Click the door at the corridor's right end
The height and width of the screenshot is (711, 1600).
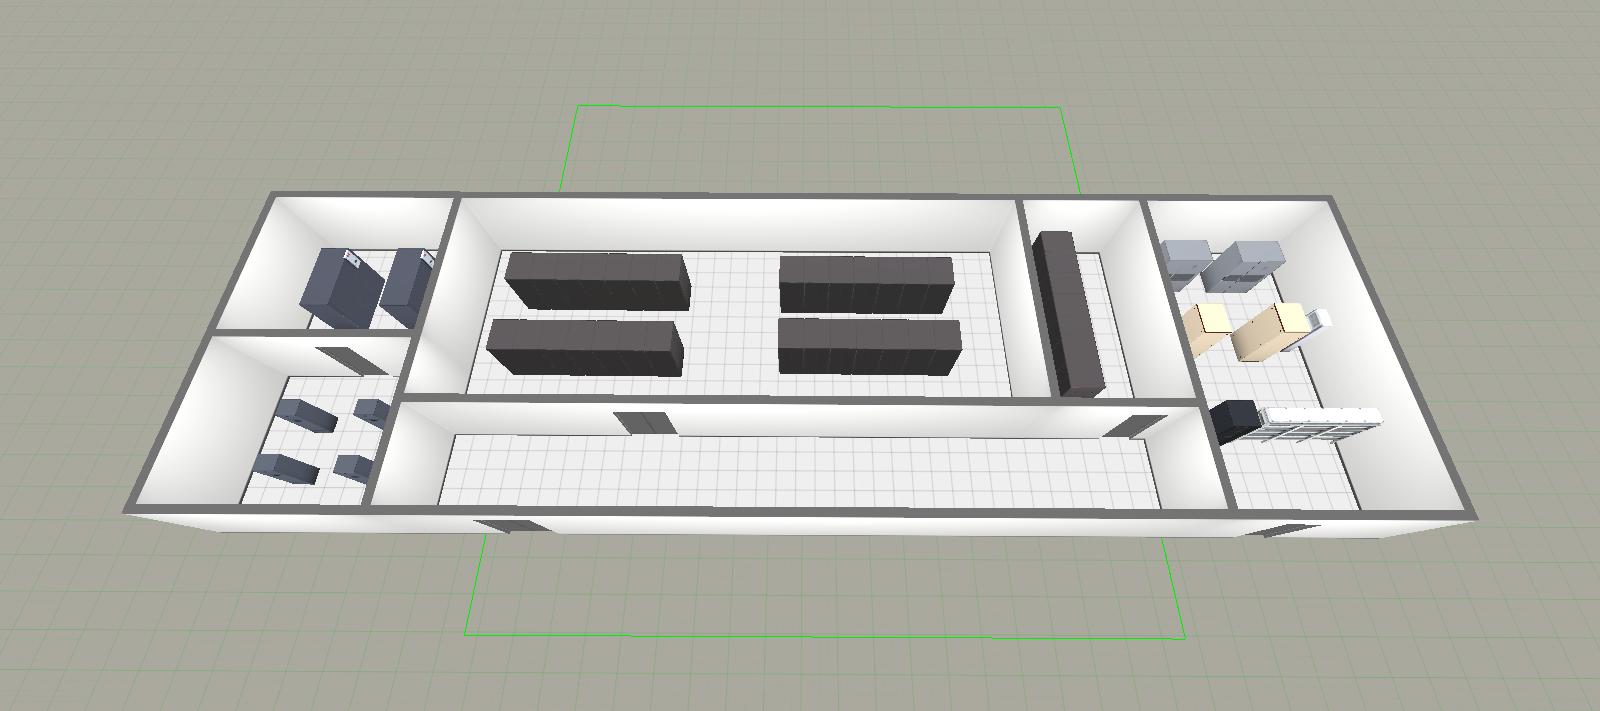coord(1133,426)
